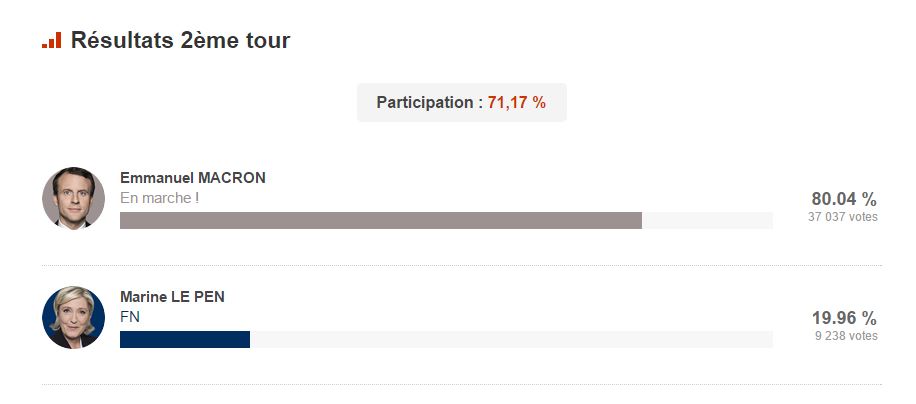Click Le Pen's dark blue result bar
This screenshot has height=404, width=916.
[x=184, y=340]
